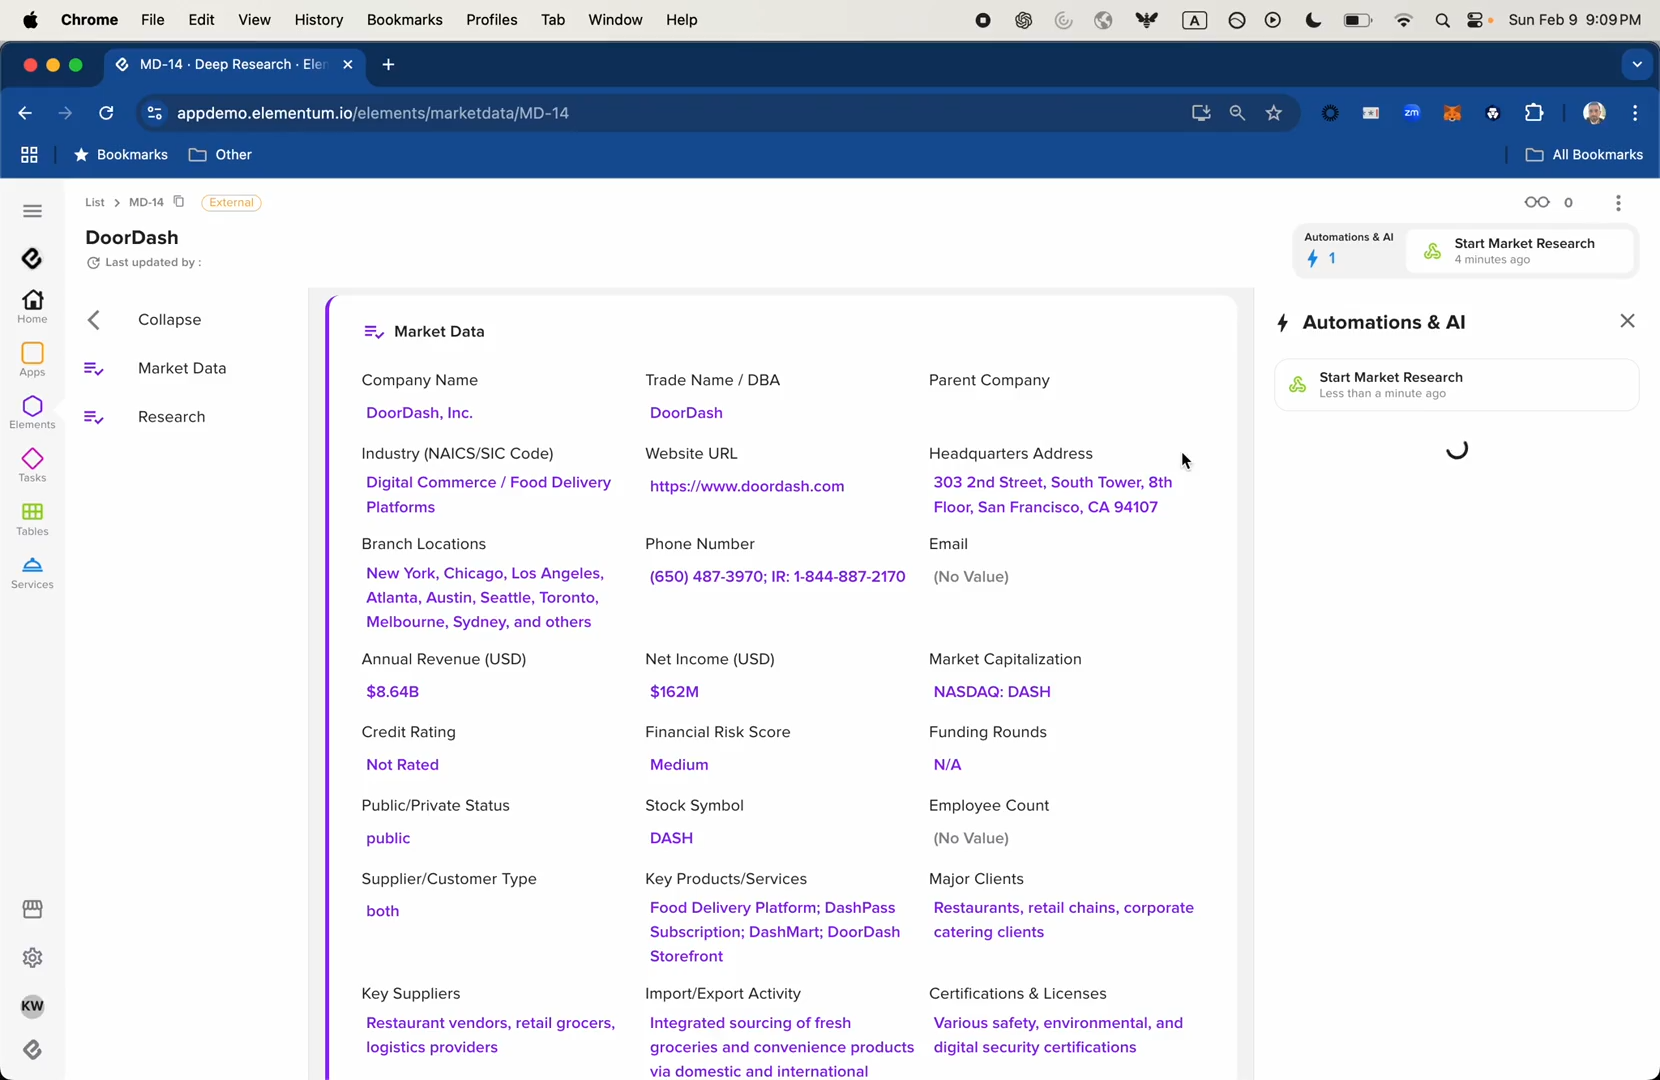This screenshot has width=1660, height=1080.
Task: Open All Bookmarks folder
Action: click(x=1584, y=155)
